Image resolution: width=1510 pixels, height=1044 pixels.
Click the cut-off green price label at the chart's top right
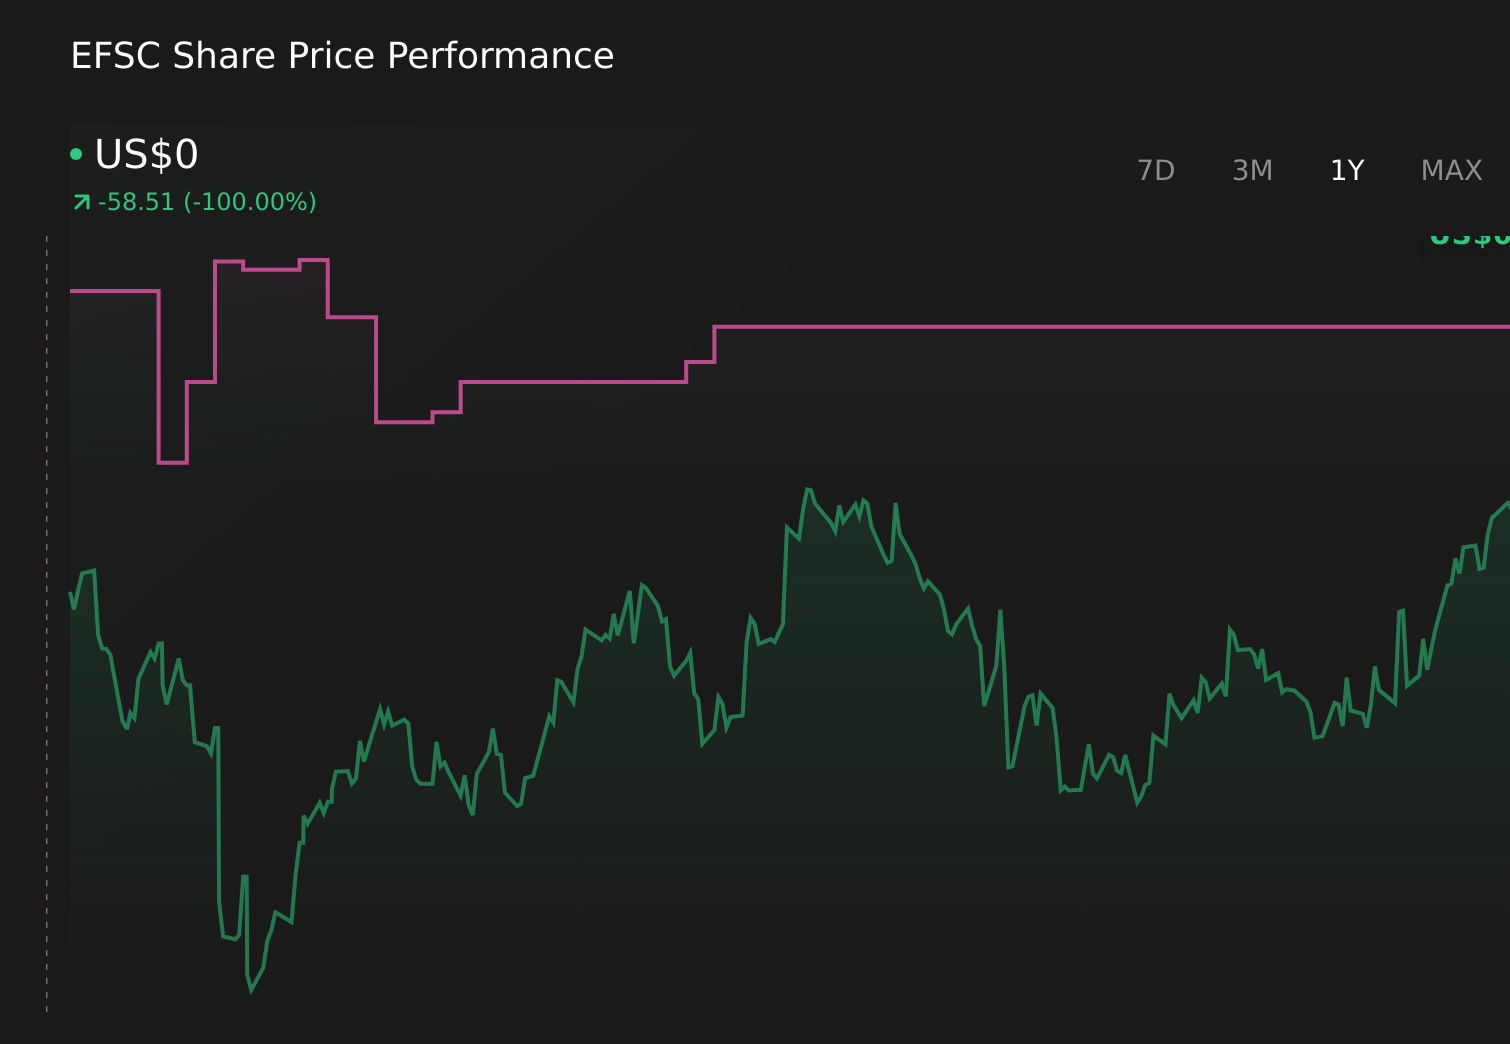1469,238
